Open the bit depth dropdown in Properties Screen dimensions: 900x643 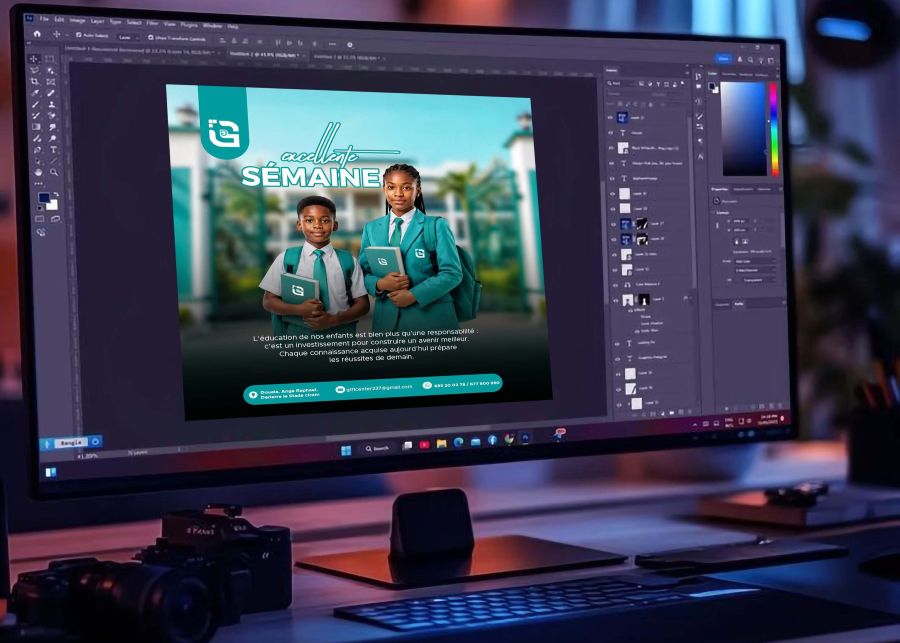754,270
